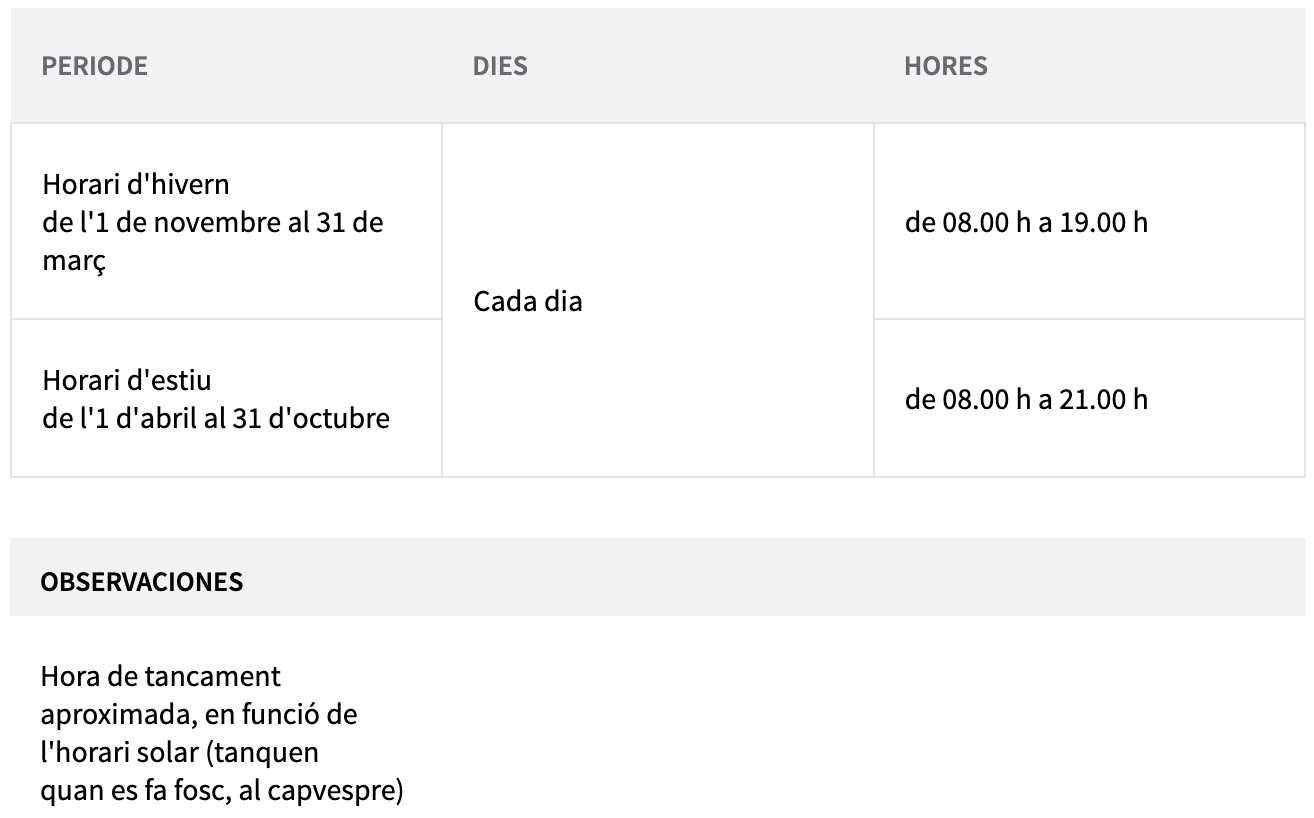Click the DIES column header
The image size is (1314, 818).
pos(500,66)
